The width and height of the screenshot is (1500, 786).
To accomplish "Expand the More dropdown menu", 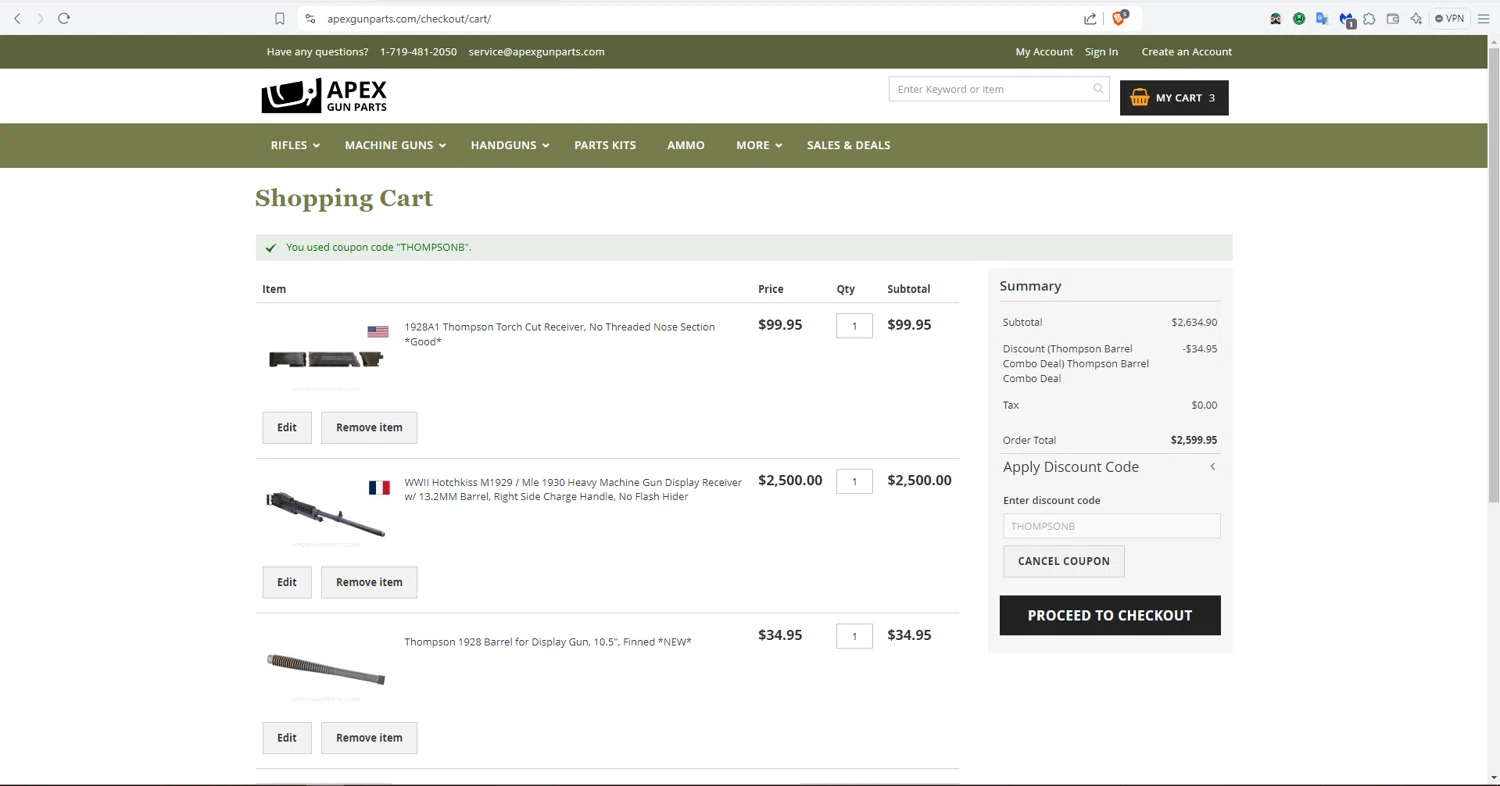I will (759, 145).
